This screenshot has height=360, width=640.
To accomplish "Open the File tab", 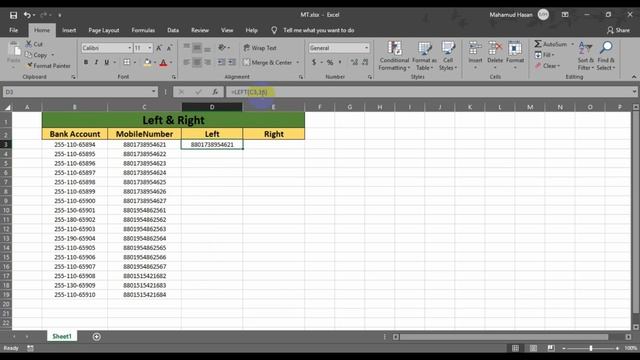I will [x=13, y=30].
